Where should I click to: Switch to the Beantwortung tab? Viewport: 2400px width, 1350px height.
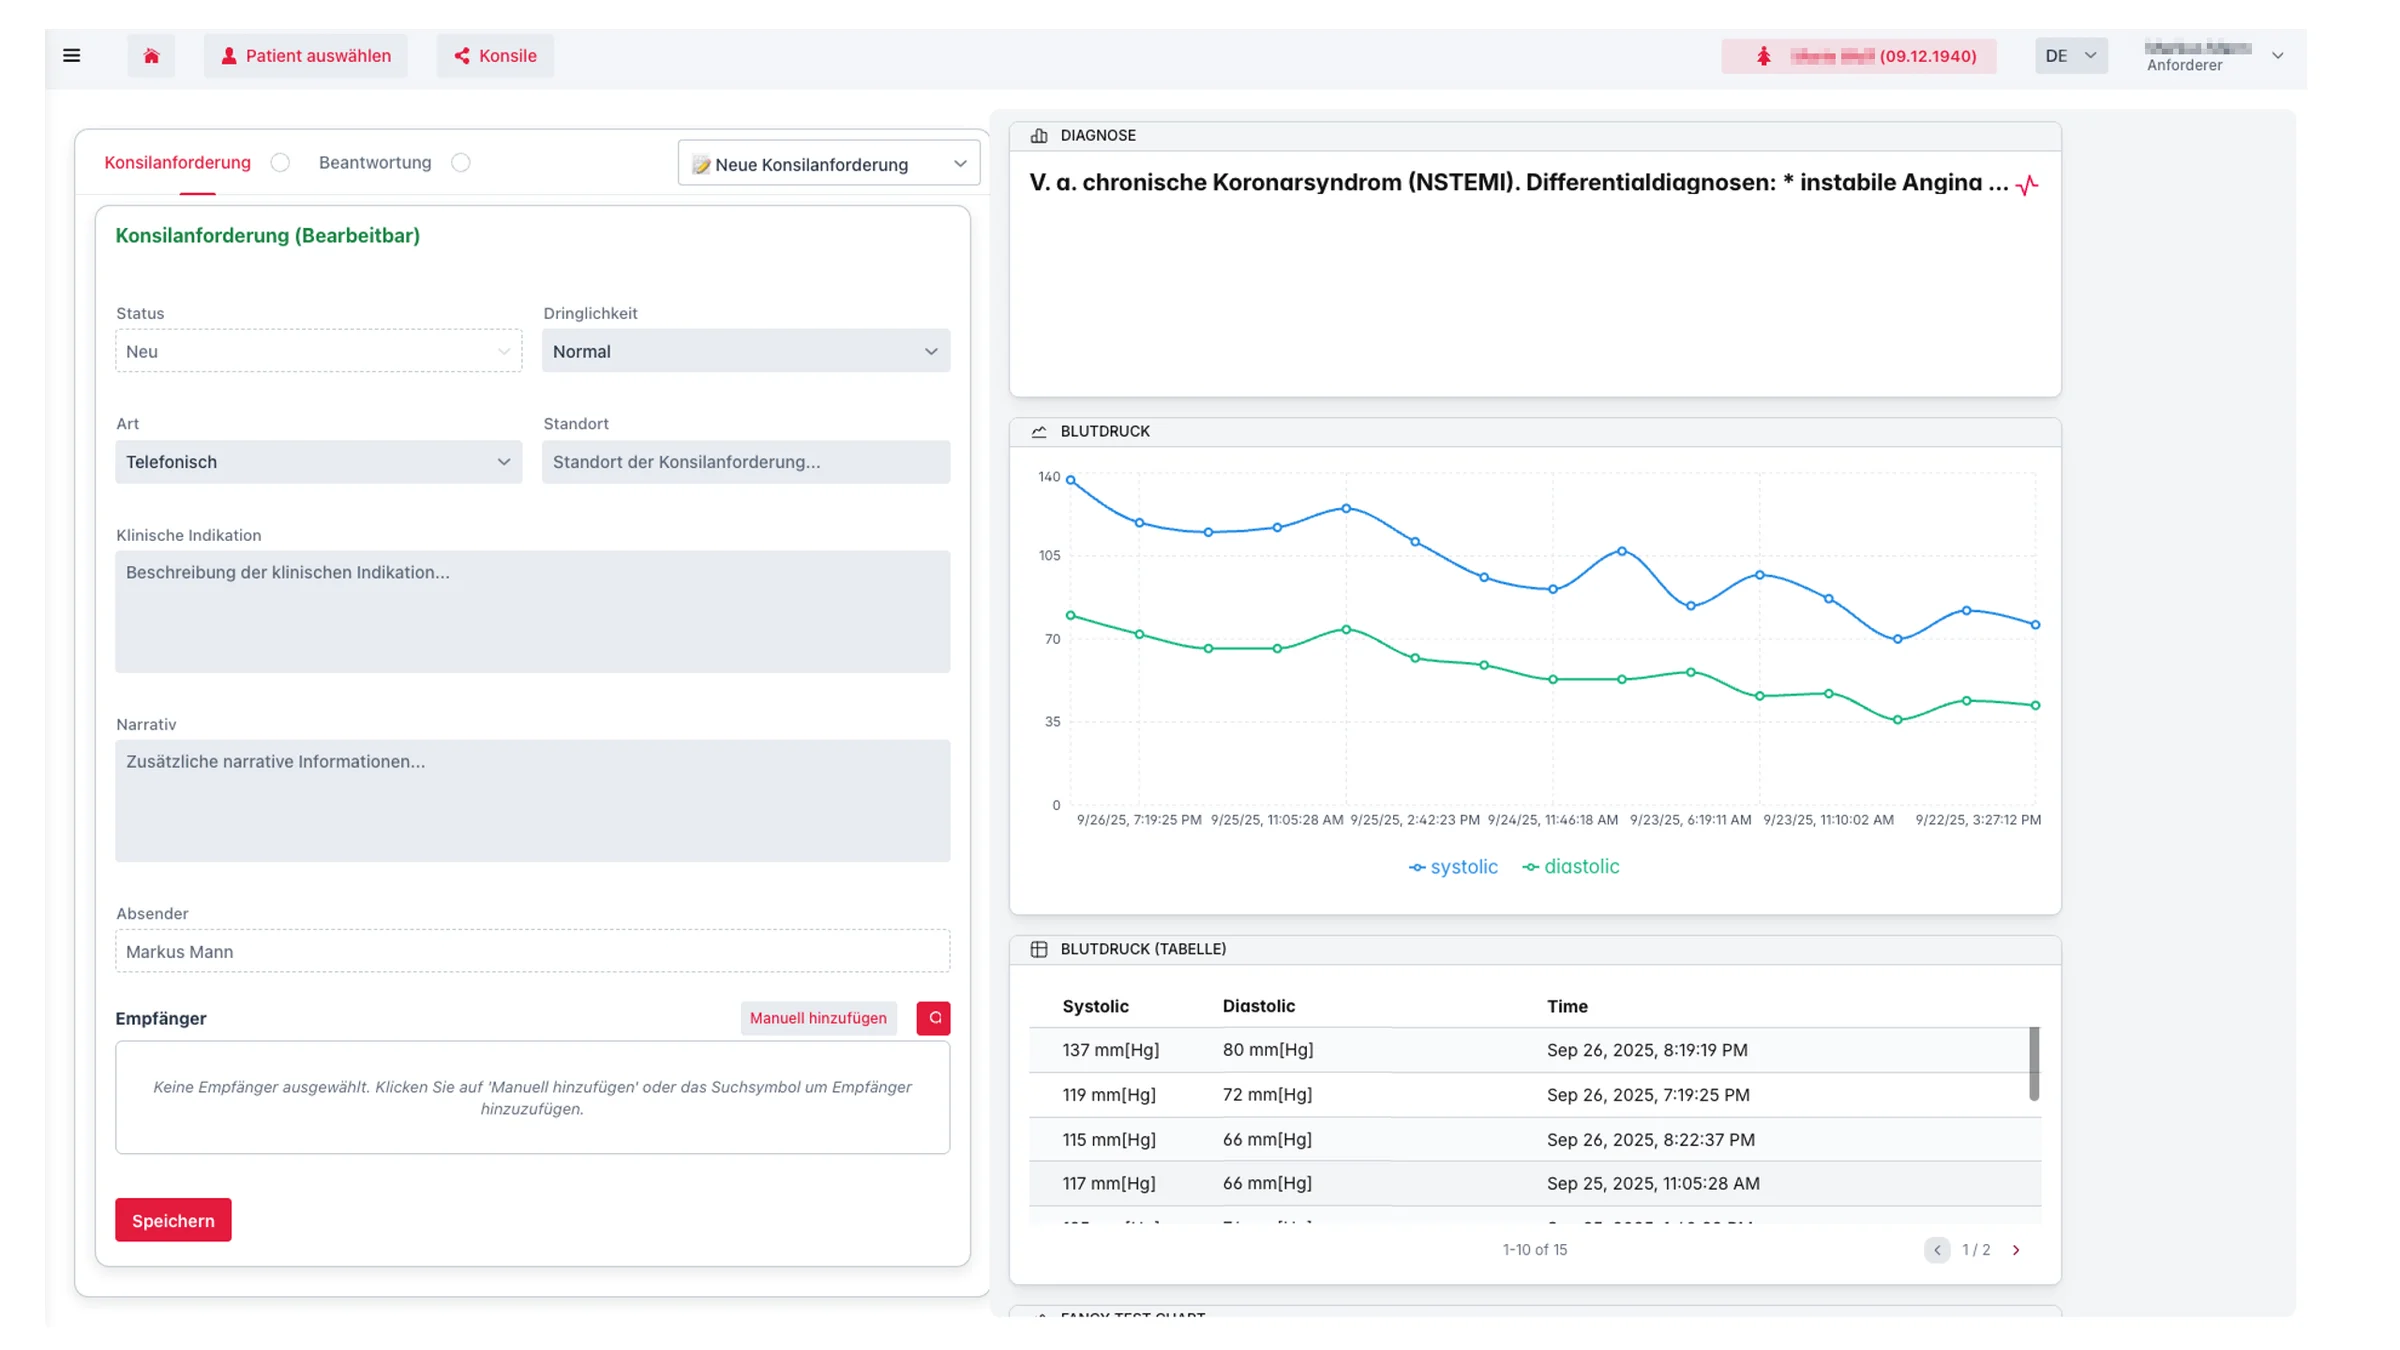tap(375, 162)
